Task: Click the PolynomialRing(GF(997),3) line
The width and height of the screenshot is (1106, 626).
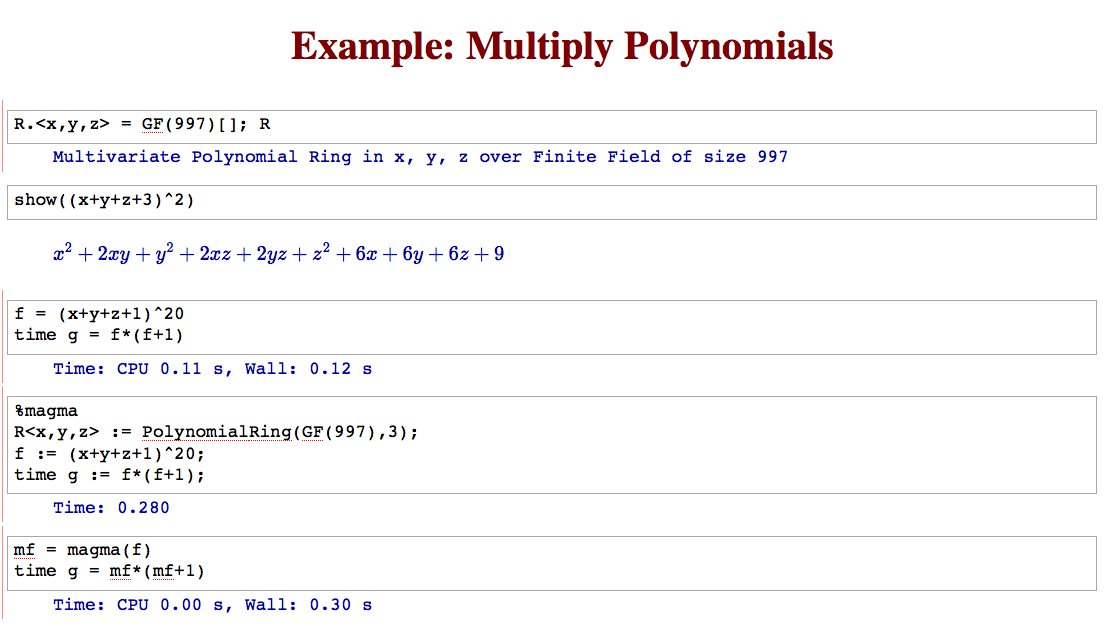Action: pyautogui.click(x=216, y=432)
